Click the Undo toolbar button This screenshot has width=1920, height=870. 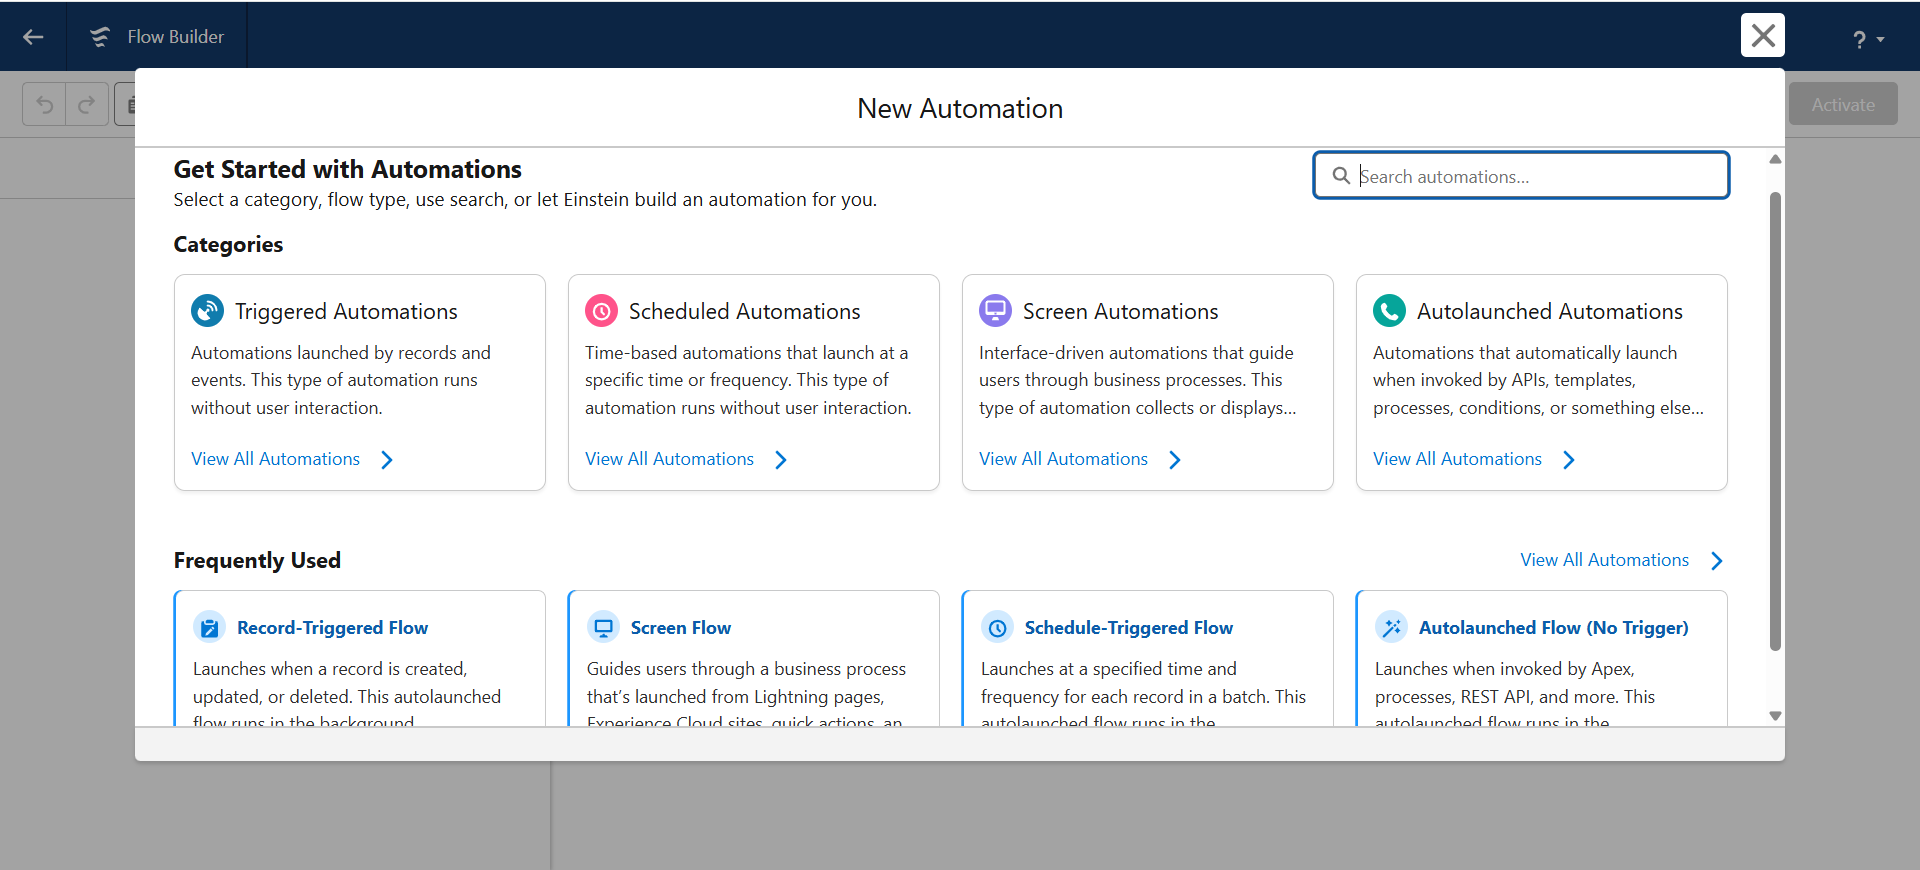(44, 104)
